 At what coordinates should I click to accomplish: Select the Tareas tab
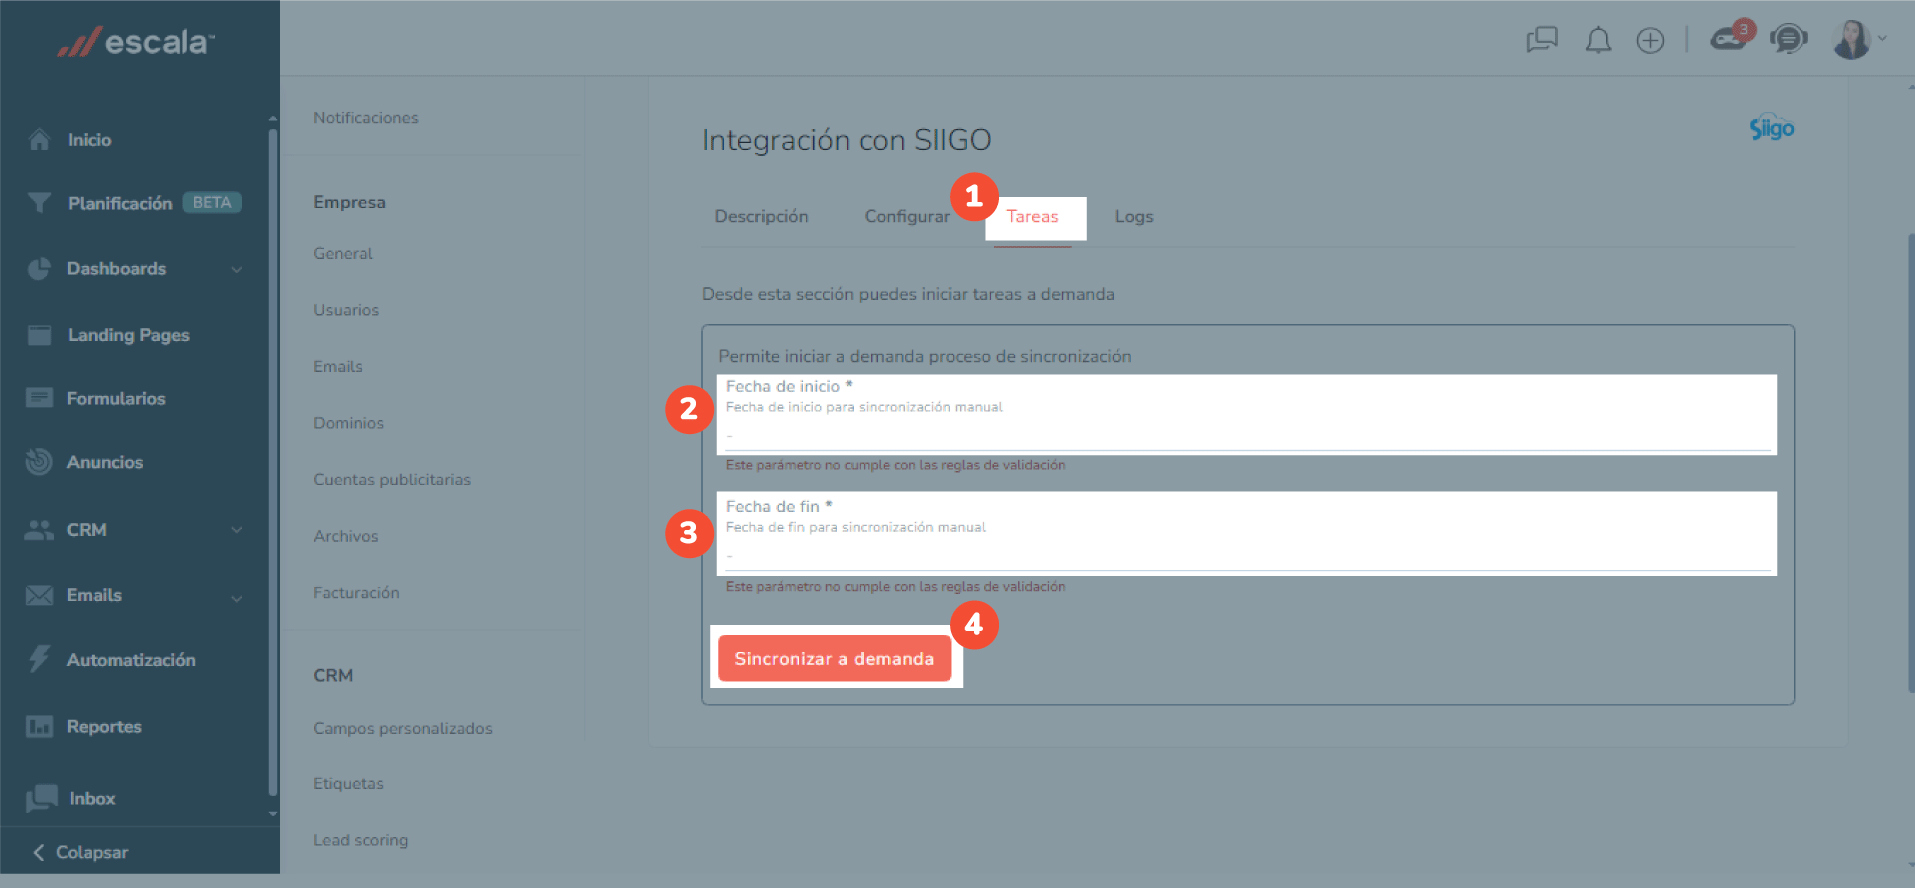pyautogui.click(x=1032, y=216)
